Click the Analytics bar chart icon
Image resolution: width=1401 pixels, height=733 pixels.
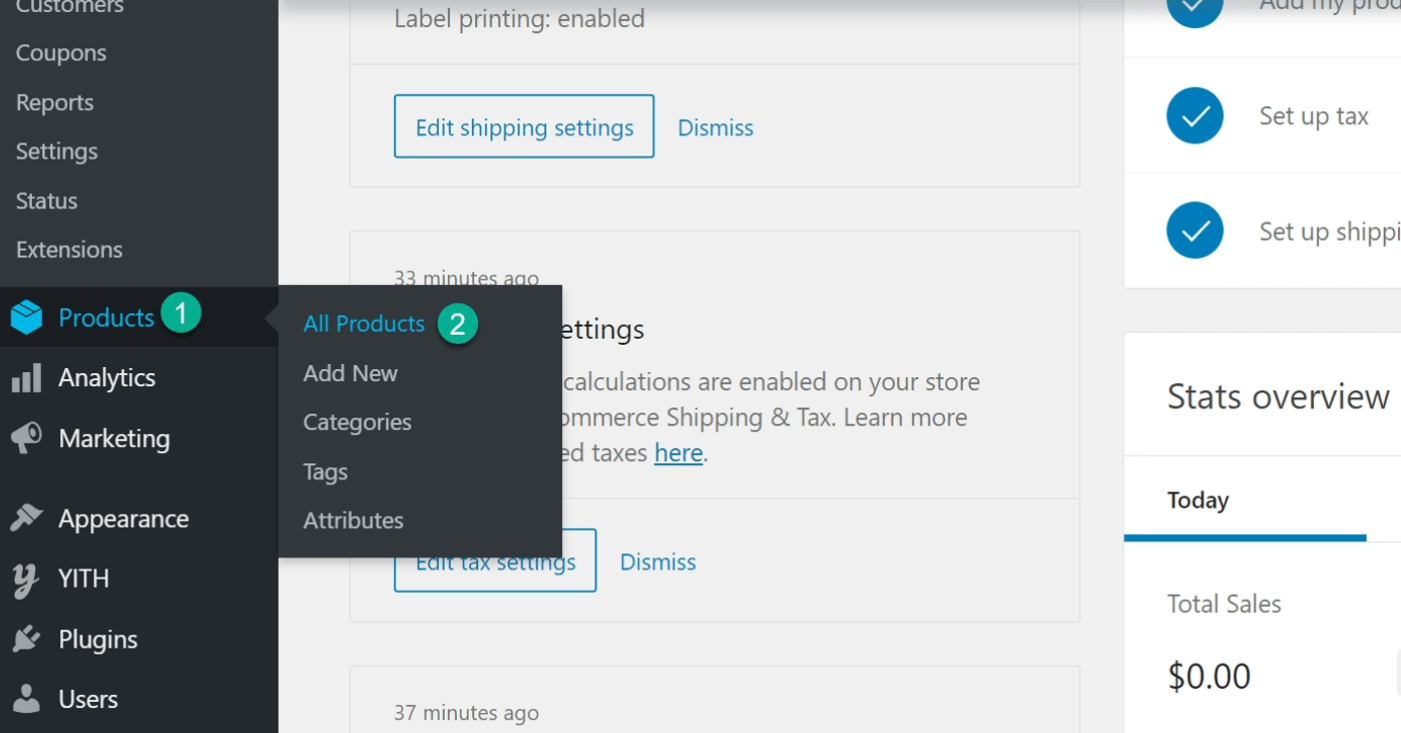[x=27, y=378]
